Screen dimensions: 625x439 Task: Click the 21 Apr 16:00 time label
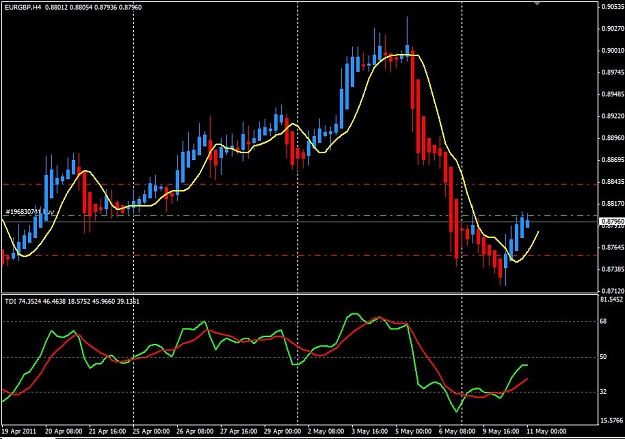107,431
